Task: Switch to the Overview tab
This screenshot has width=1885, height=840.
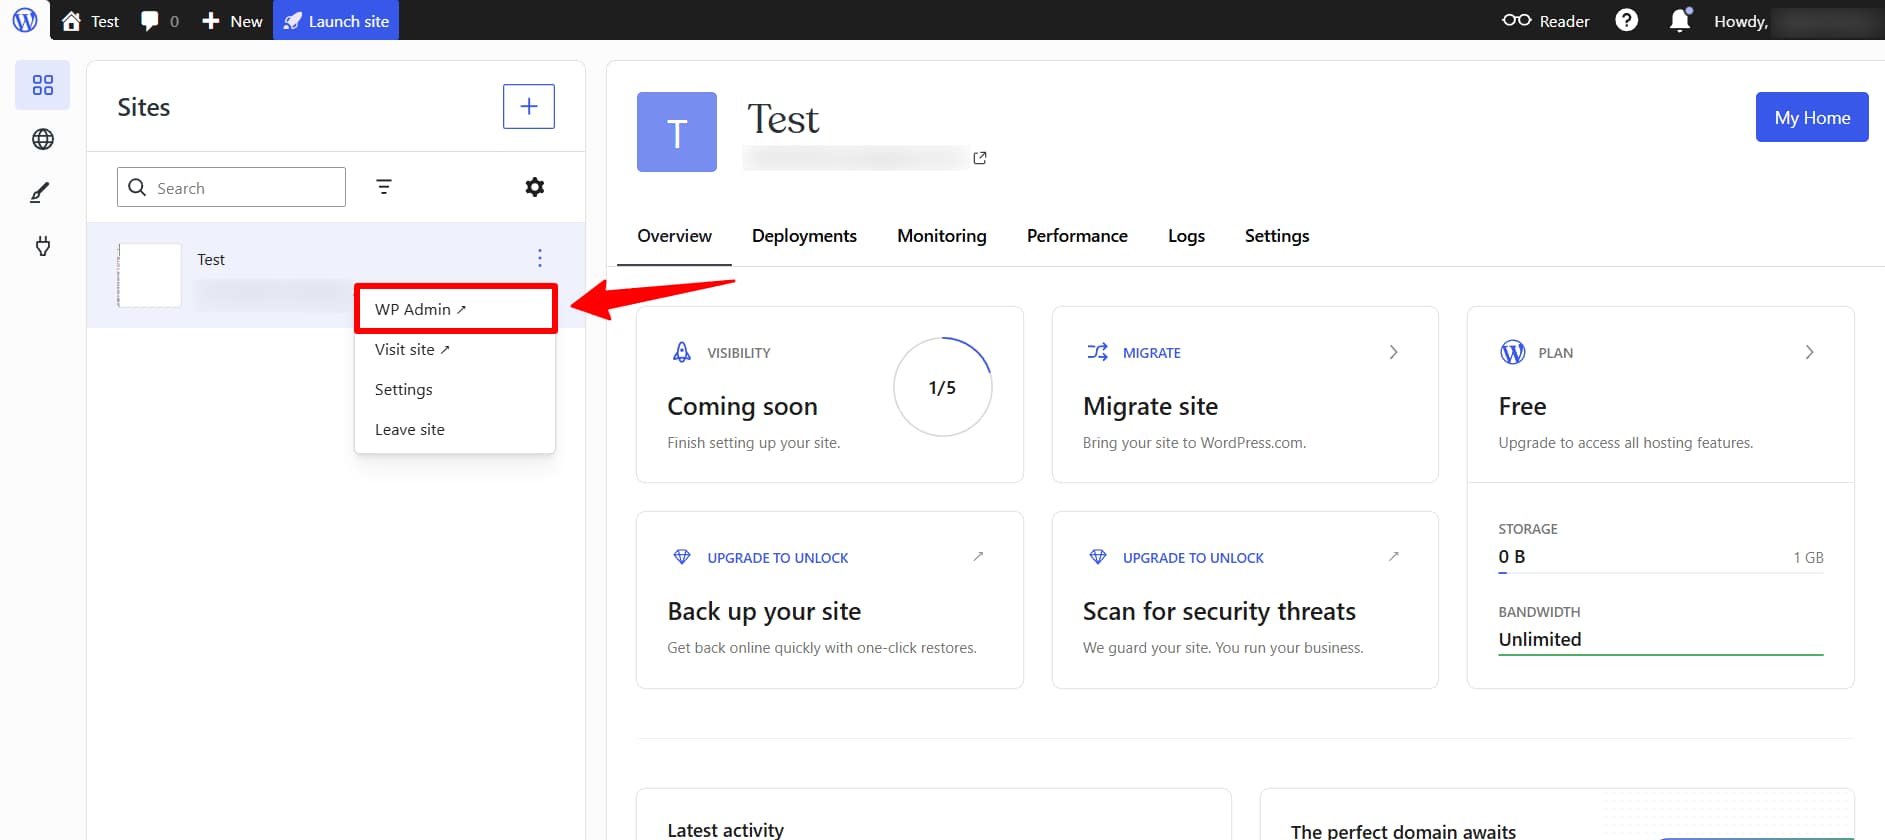Action: click(674, 236)
